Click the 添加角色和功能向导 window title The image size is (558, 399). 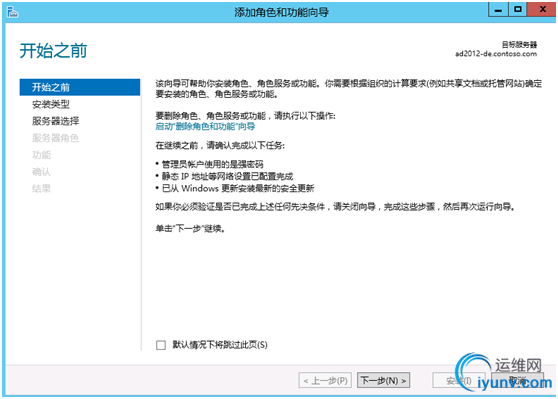tap(281, 12)
